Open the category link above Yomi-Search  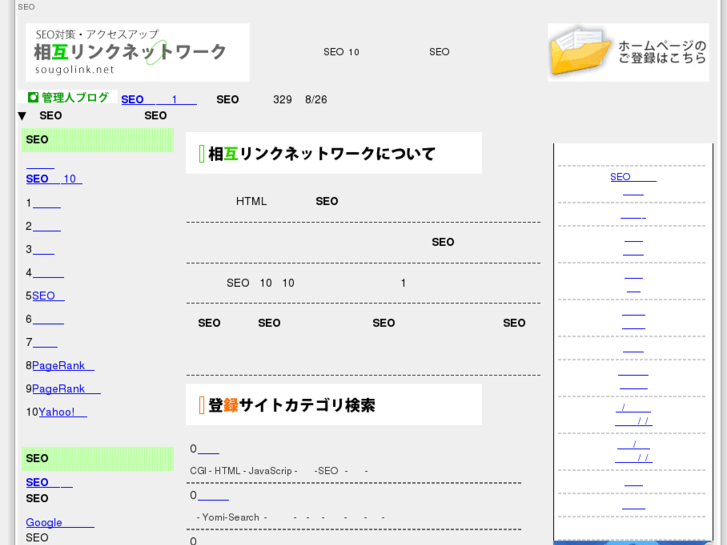coord(213,495)
